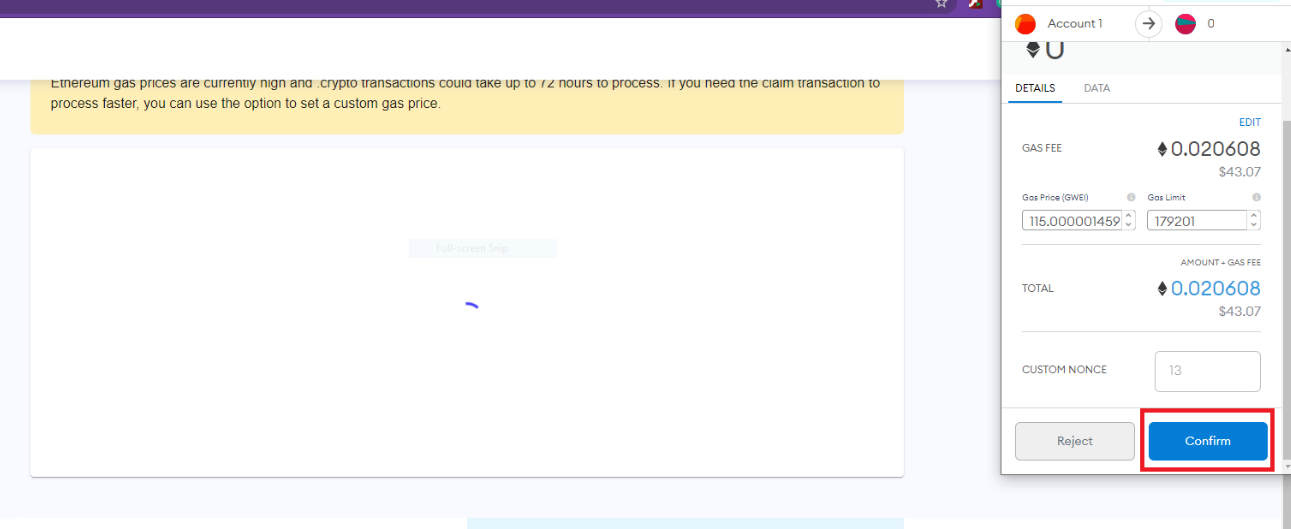Click the Gas Price info icon
1291x529 pixels.
(1131, 197)
